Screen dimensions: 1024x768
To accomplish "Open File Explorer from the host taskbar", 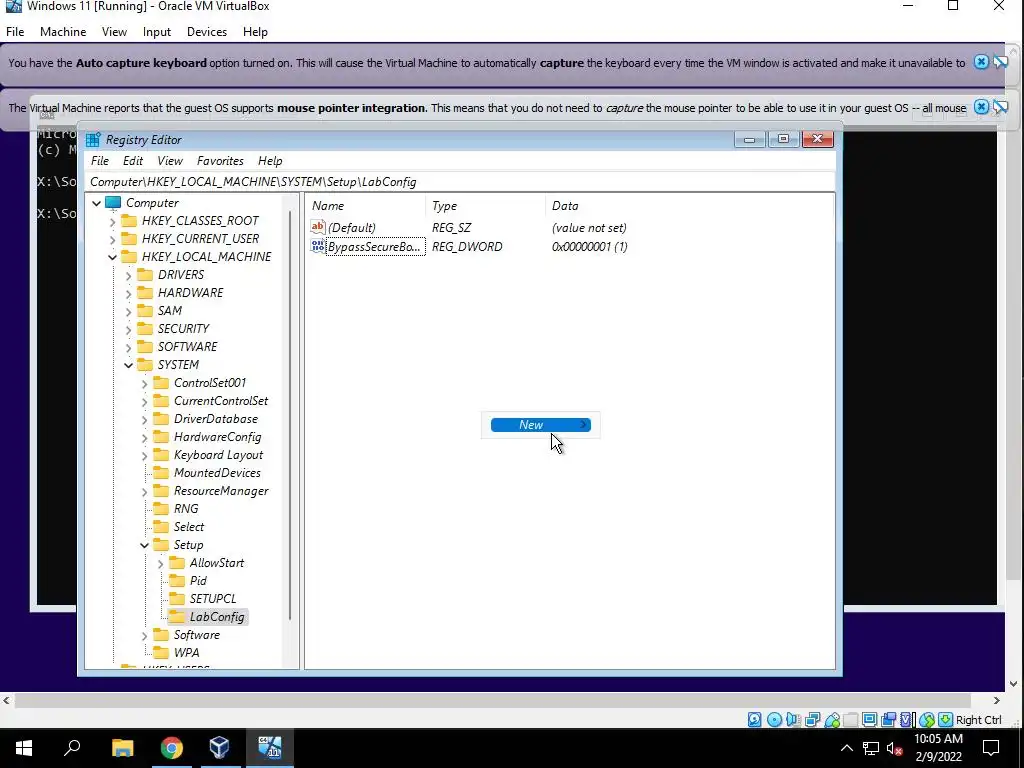I will coord(122,748).
